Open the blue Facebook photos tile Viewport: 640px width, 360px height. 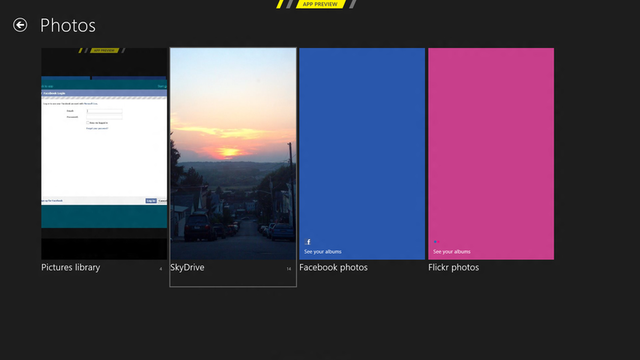tap(362, 153)
